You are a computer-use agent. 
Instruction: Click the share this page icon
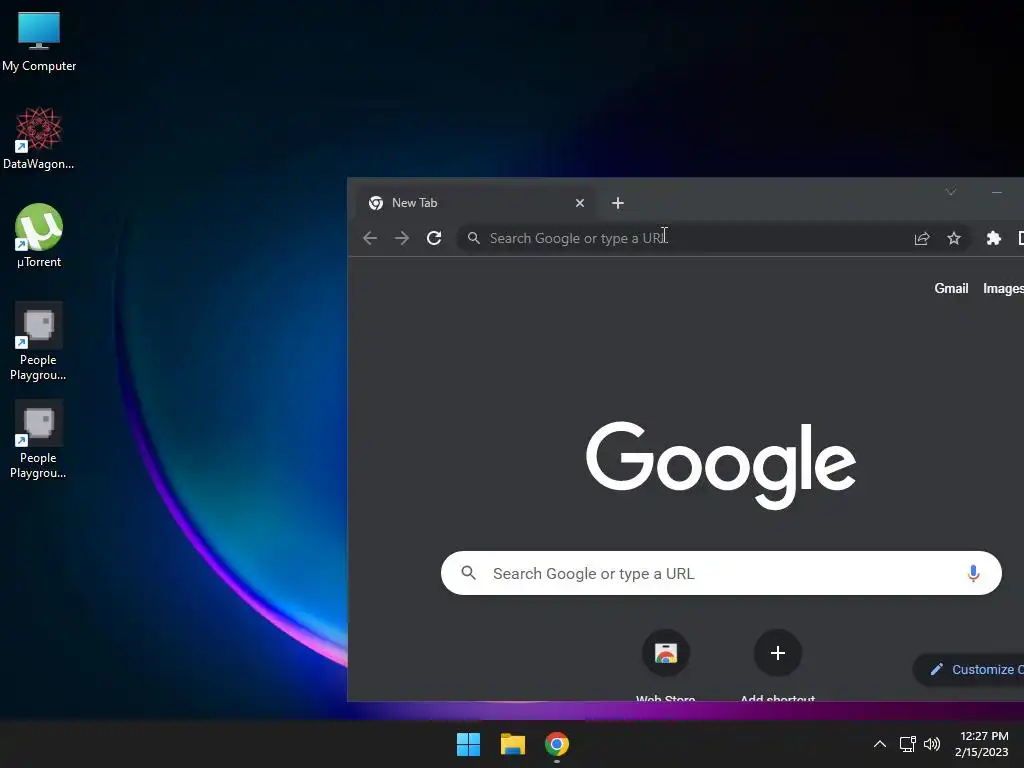pos(921,238)
